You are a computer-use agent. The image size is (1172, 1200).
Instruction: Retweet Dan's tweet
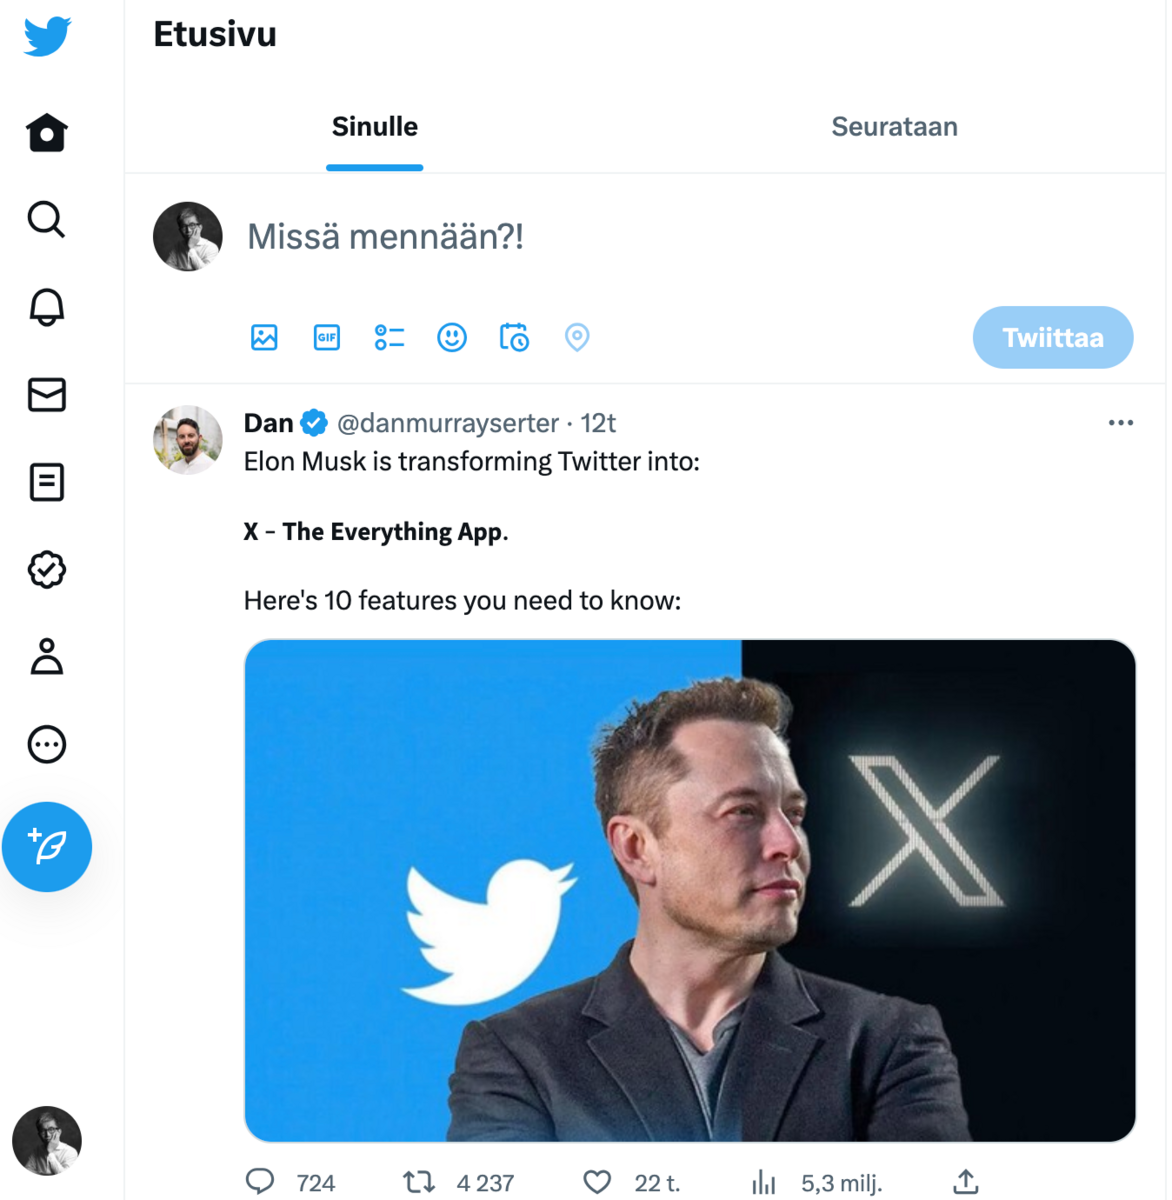coord(419,1182)
